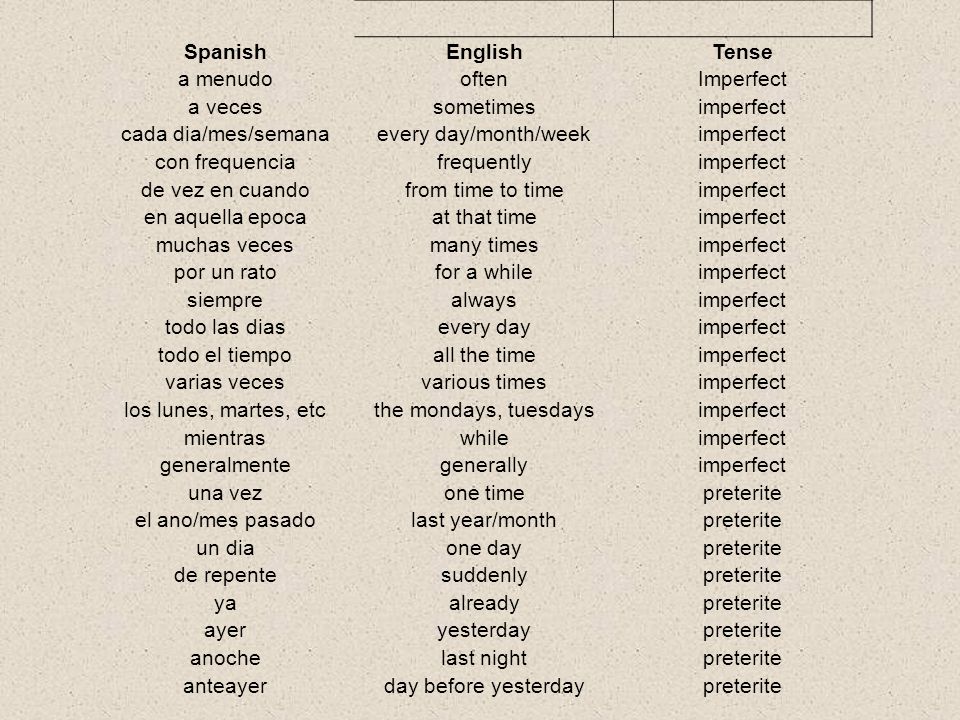Viewport: 960px width, 720px height.
Task: Click 'preterite' beside 'una vez'
Action: point(742,493)
